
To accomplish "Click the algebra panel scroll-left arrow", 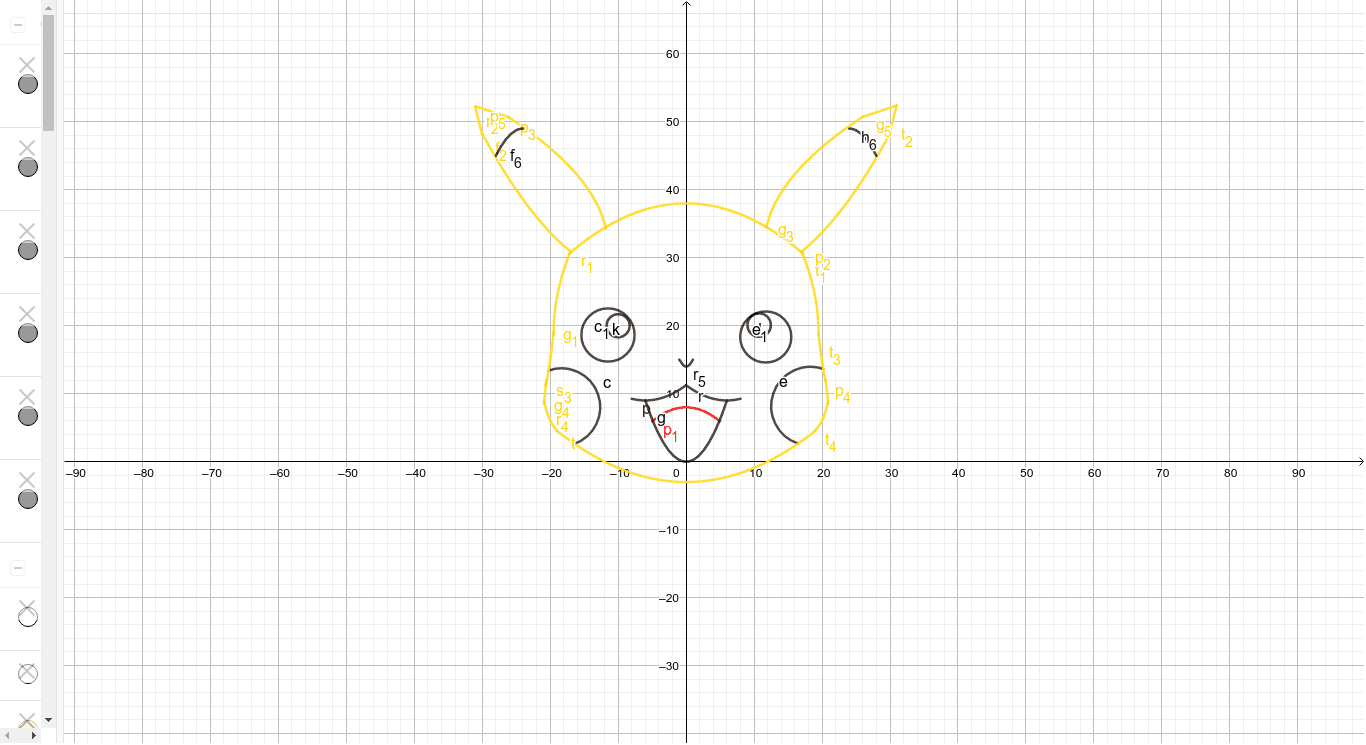I will (x=6, y=735).
